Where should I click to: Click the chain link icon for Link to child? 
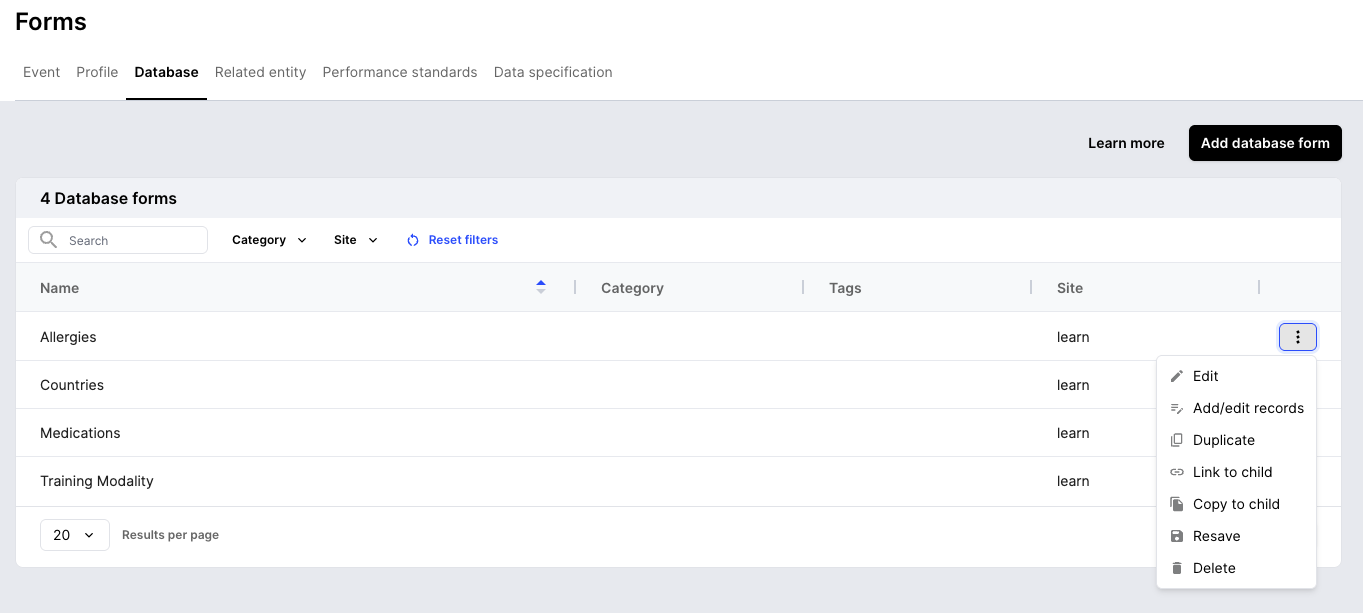click(1177, 472)
